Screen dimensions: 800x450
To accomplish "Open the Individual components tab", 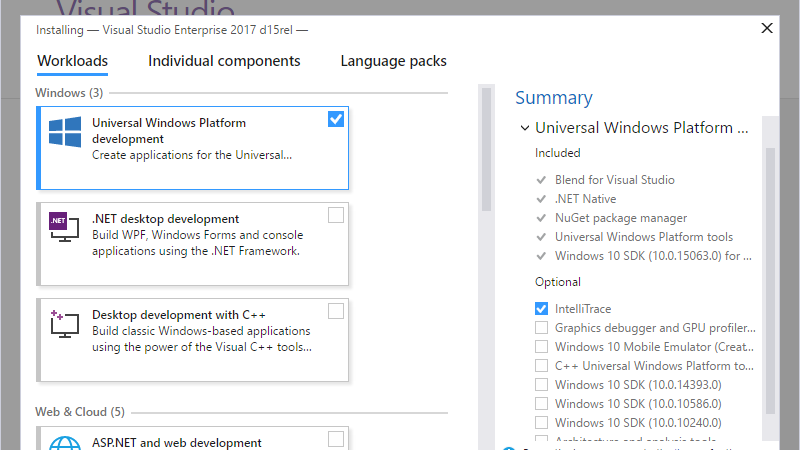I will pyautogui.click(x=224, y=61).
